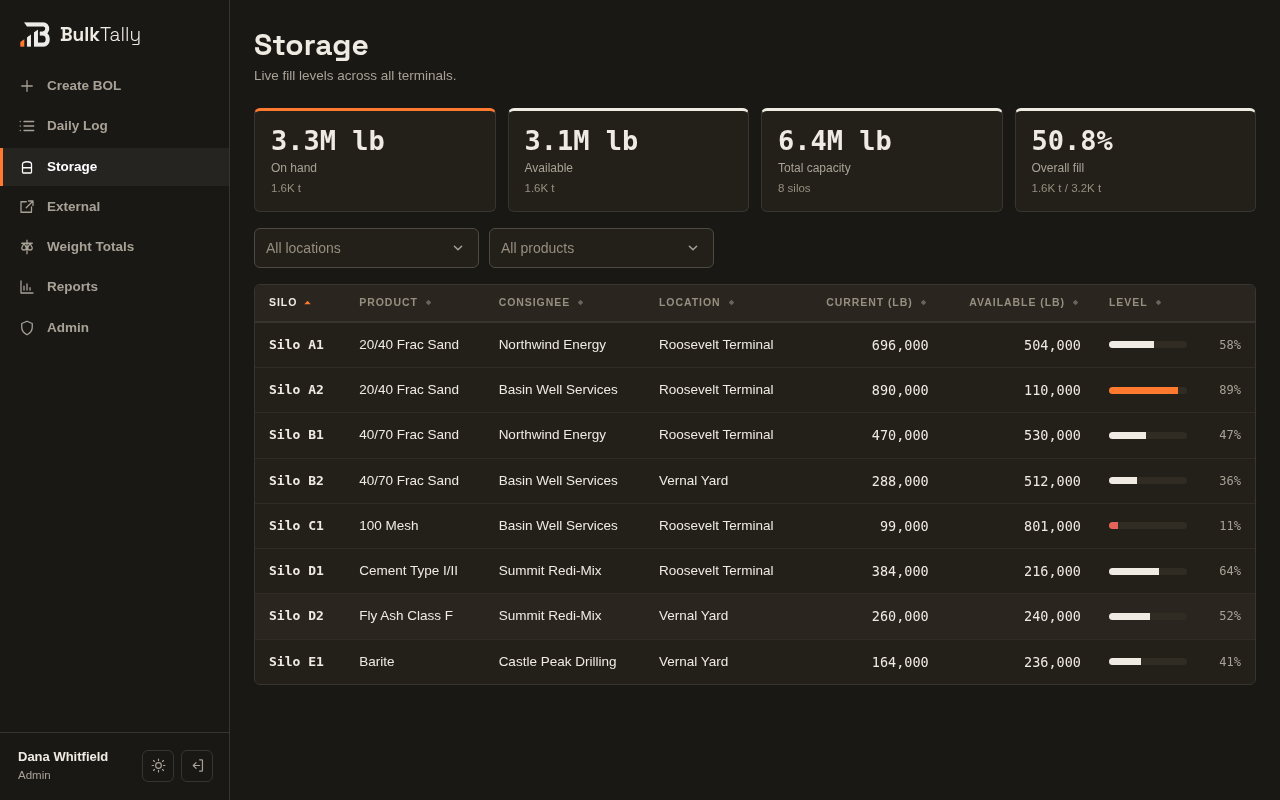
Task: Click Castle Peak Drilling consignee
Action: pos(558,662)
